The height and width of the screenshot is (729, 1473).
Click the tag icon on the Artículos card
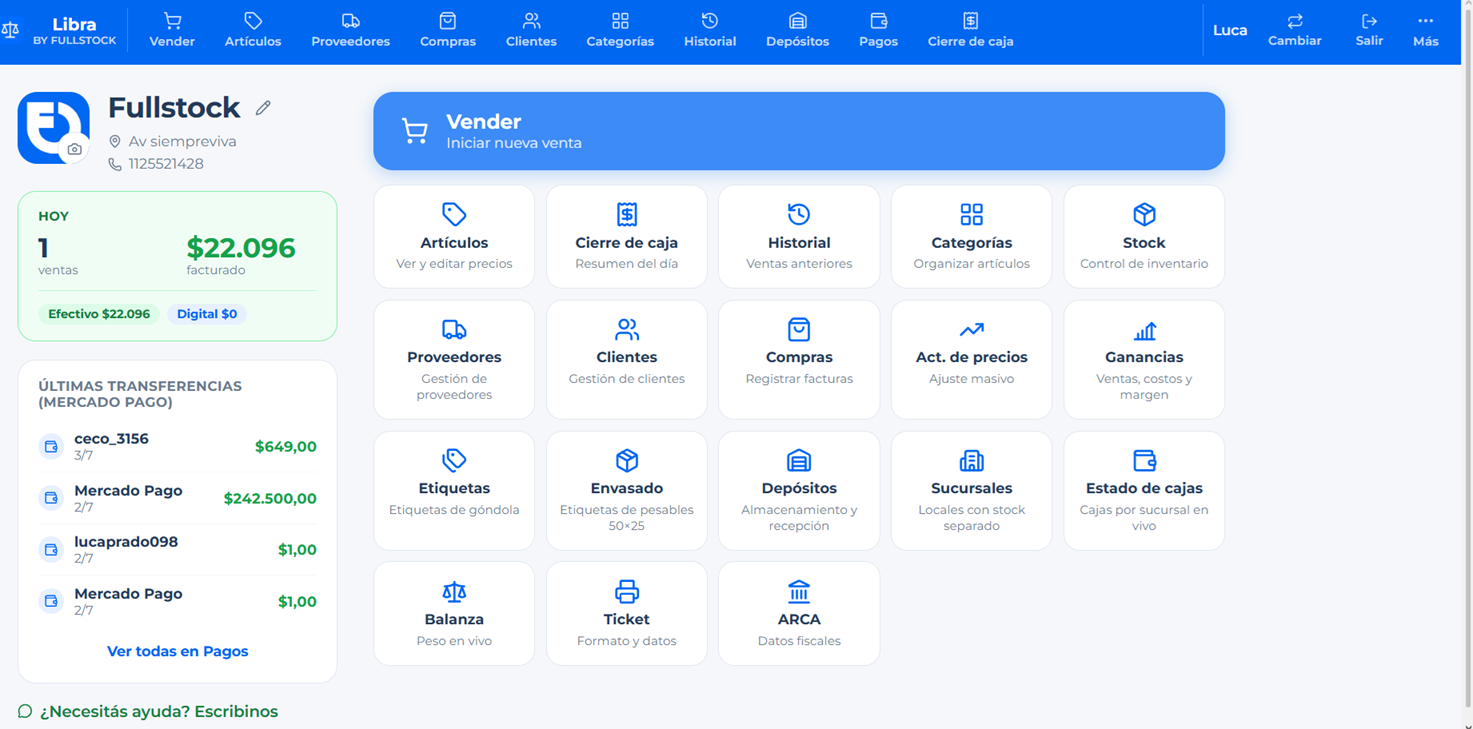coord(454,214)
